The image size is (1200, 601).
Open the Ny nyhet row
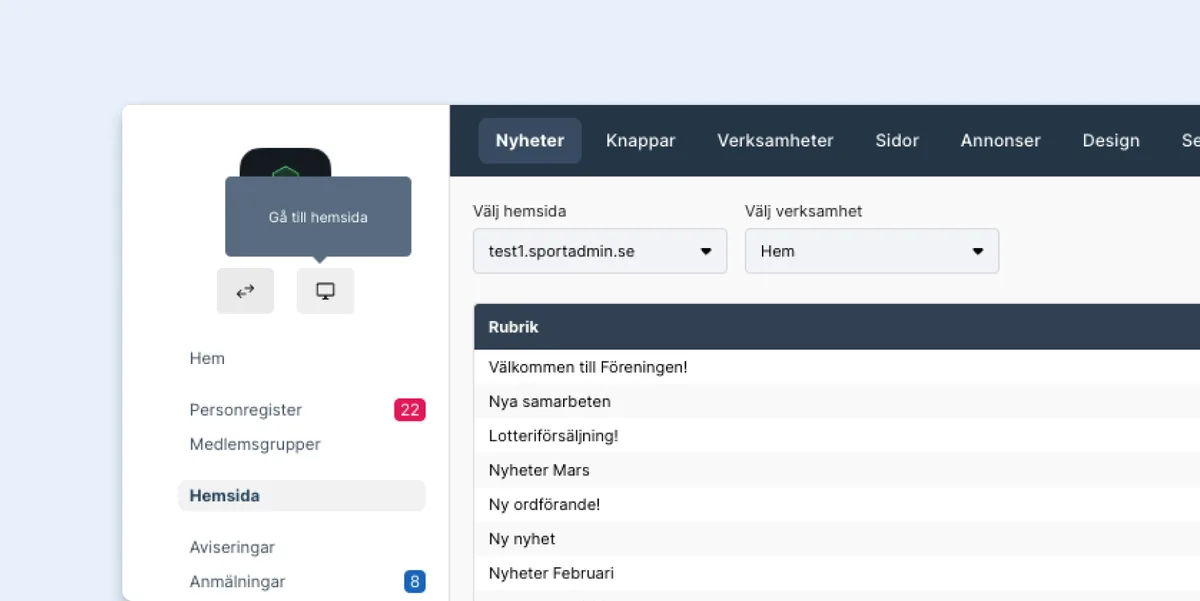(x=837, y=539)
